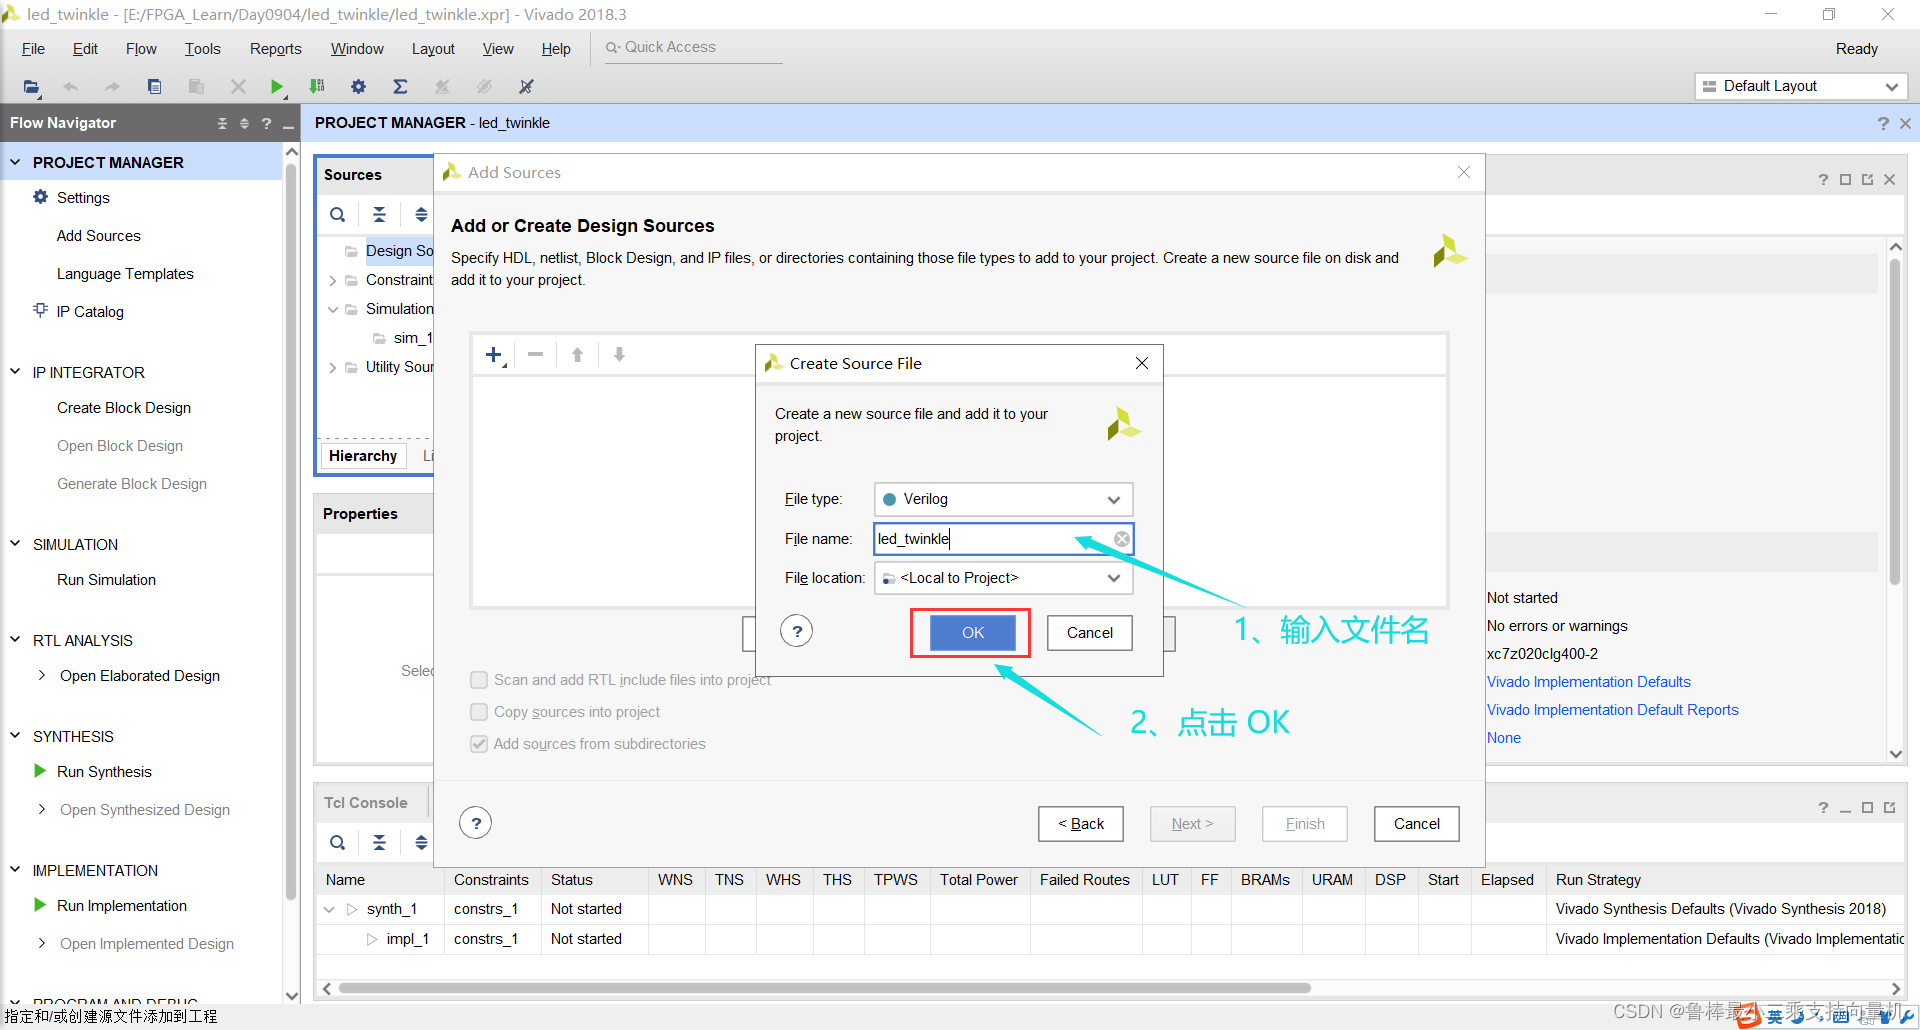This screenshot has width=1920, height=1030.
Task: Click the move down arrow icon
Action: tap(619, 355)
